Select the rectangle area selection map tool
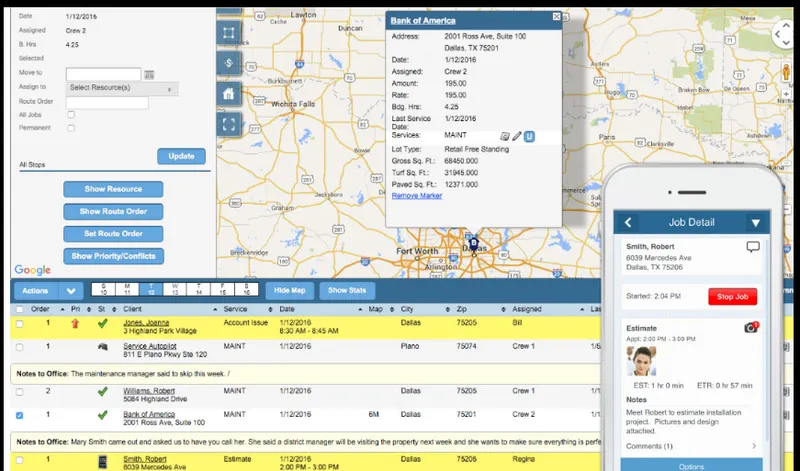 click(x=229, y=33)
